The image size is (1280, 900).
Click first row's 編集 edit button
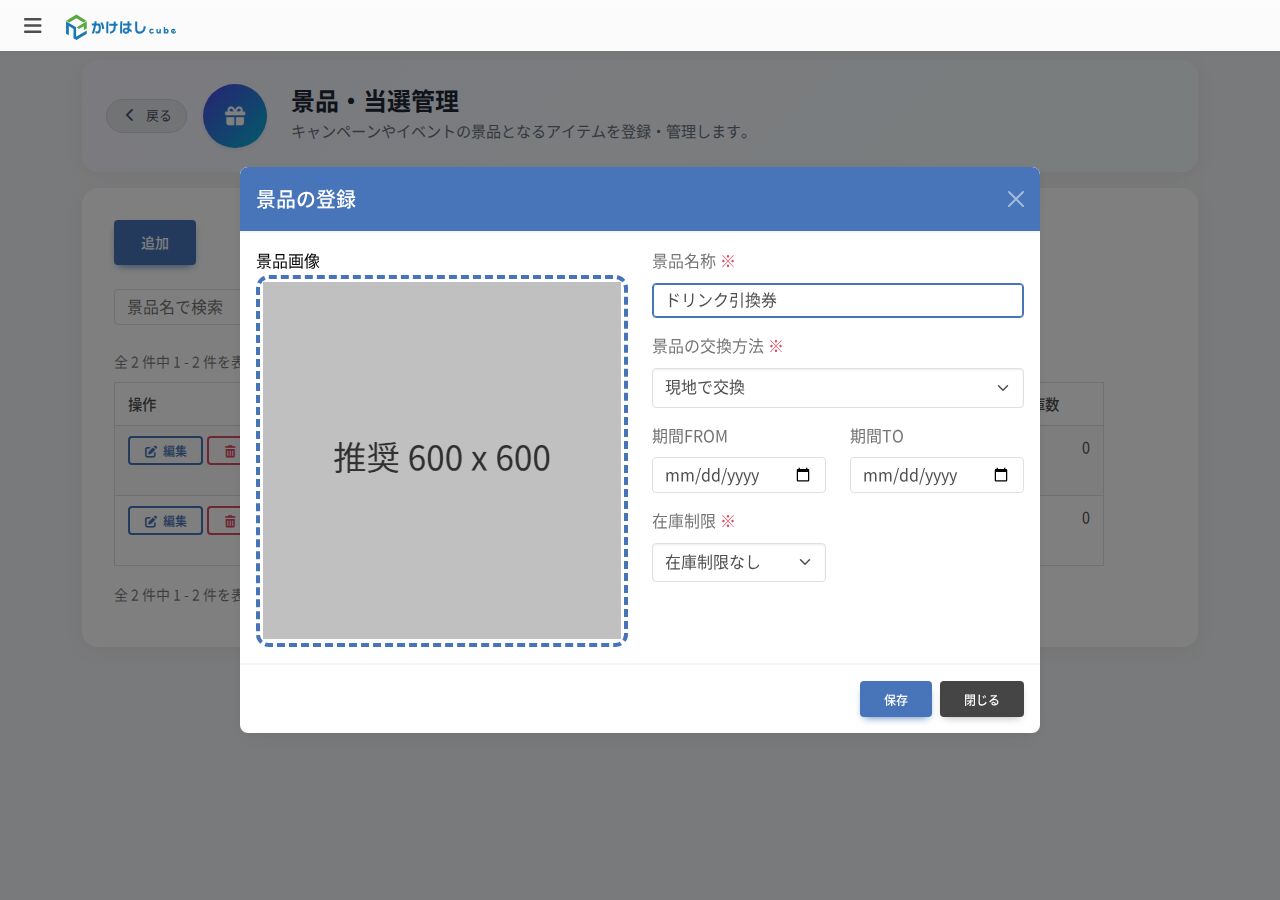[165, 451]
